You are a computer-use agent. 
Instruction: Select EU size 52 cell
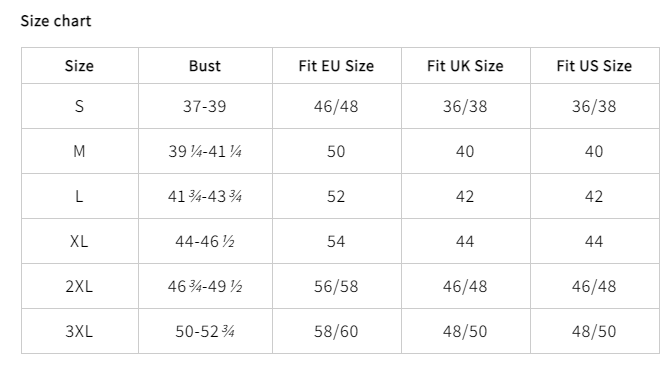337,196
